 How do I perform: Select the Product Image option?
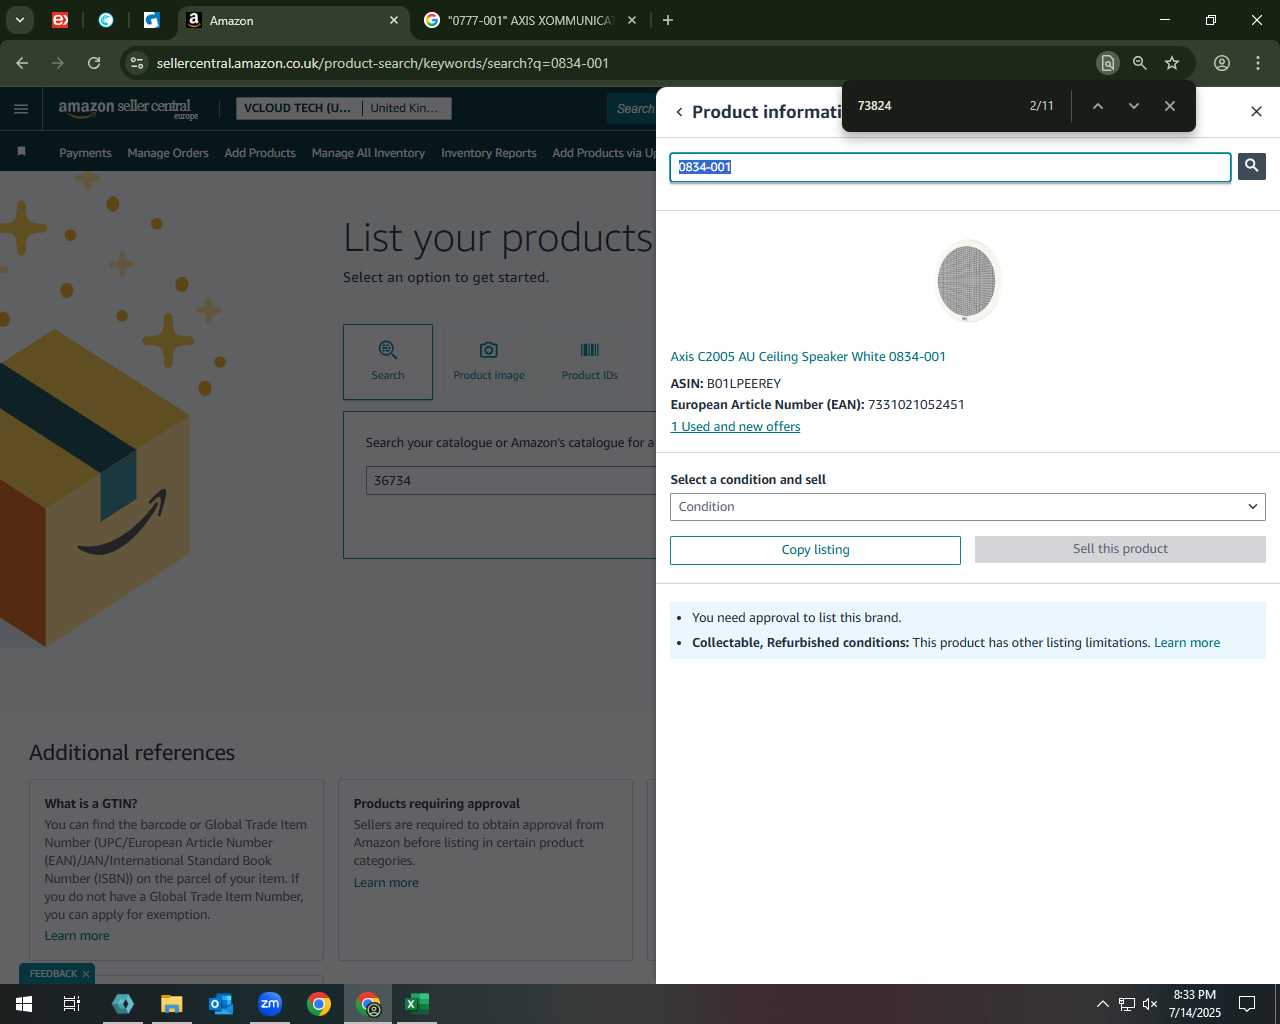[488, 361]
